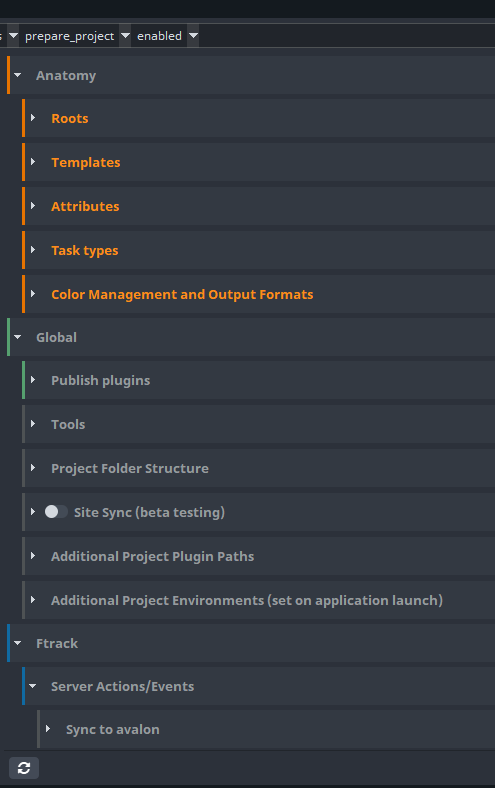Open the prepare_project dropdown arrow

tap(125, 36)
